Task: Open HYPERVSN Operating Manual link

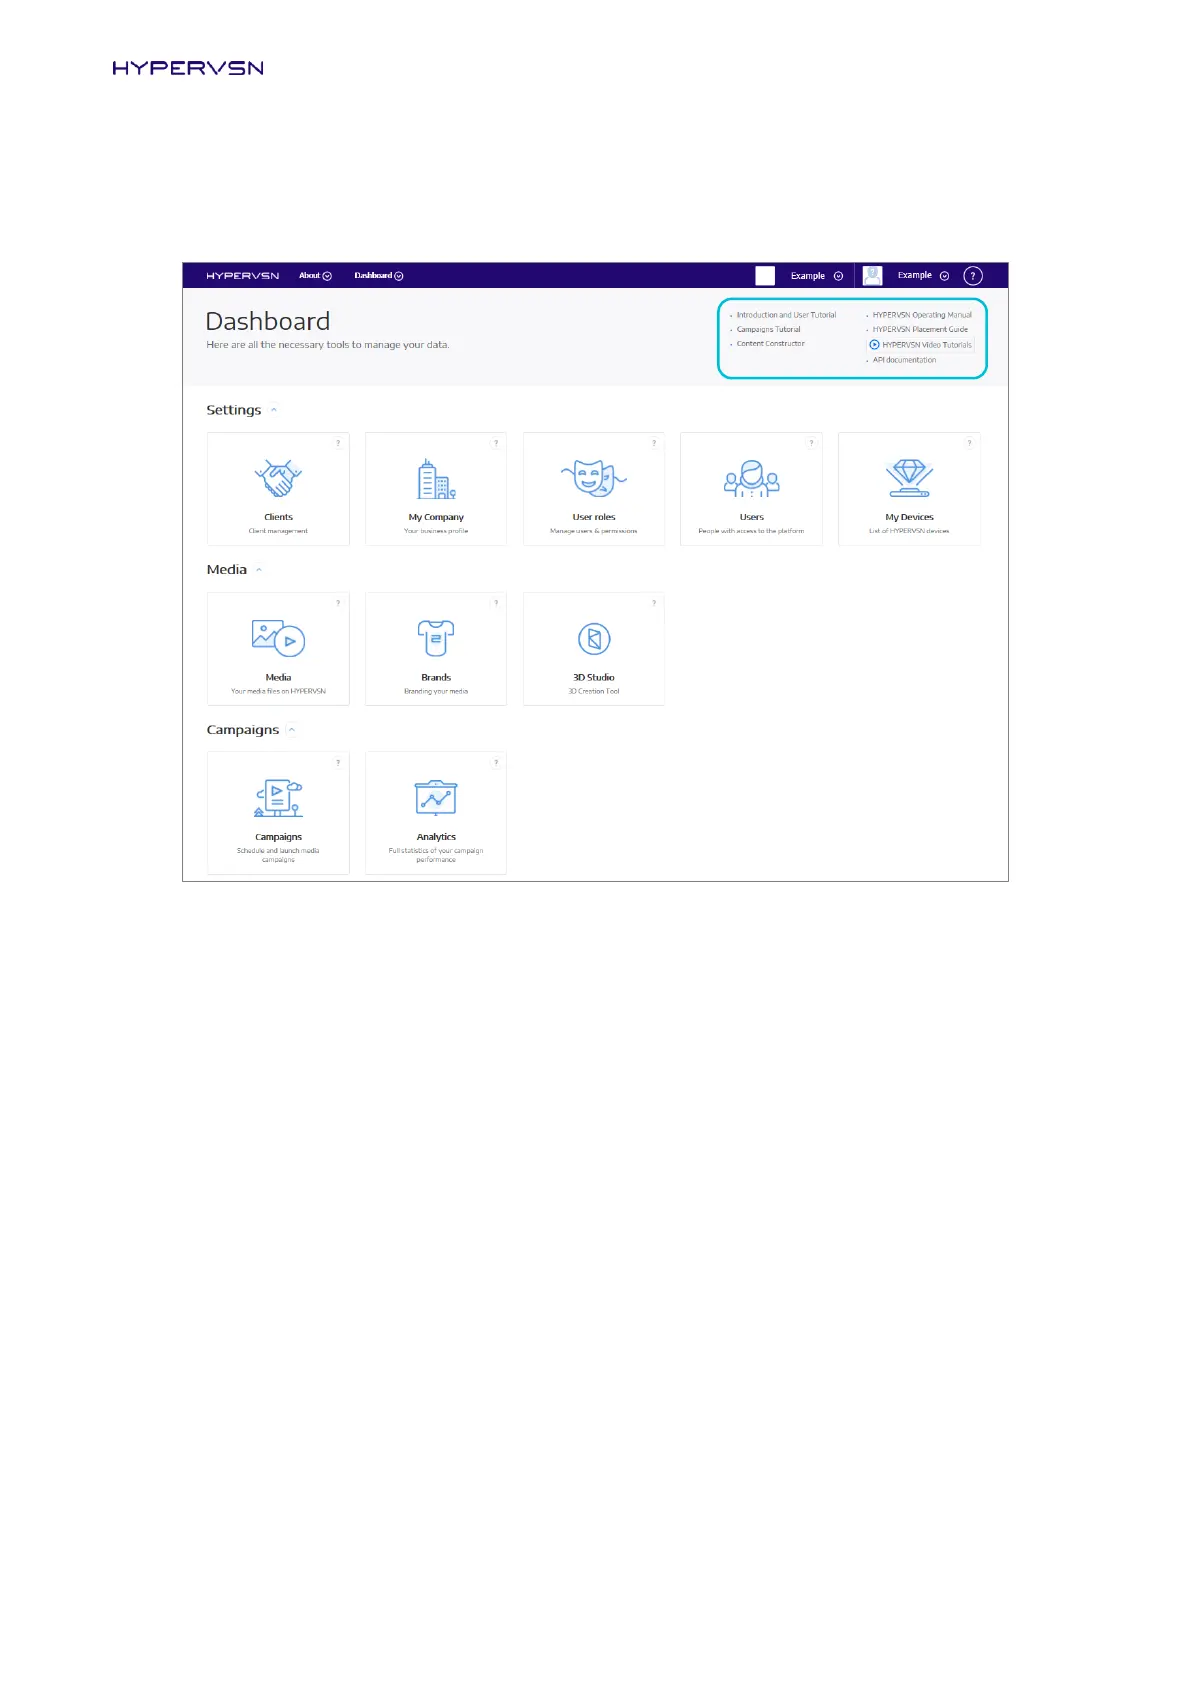Action: [x=922, y=315]
